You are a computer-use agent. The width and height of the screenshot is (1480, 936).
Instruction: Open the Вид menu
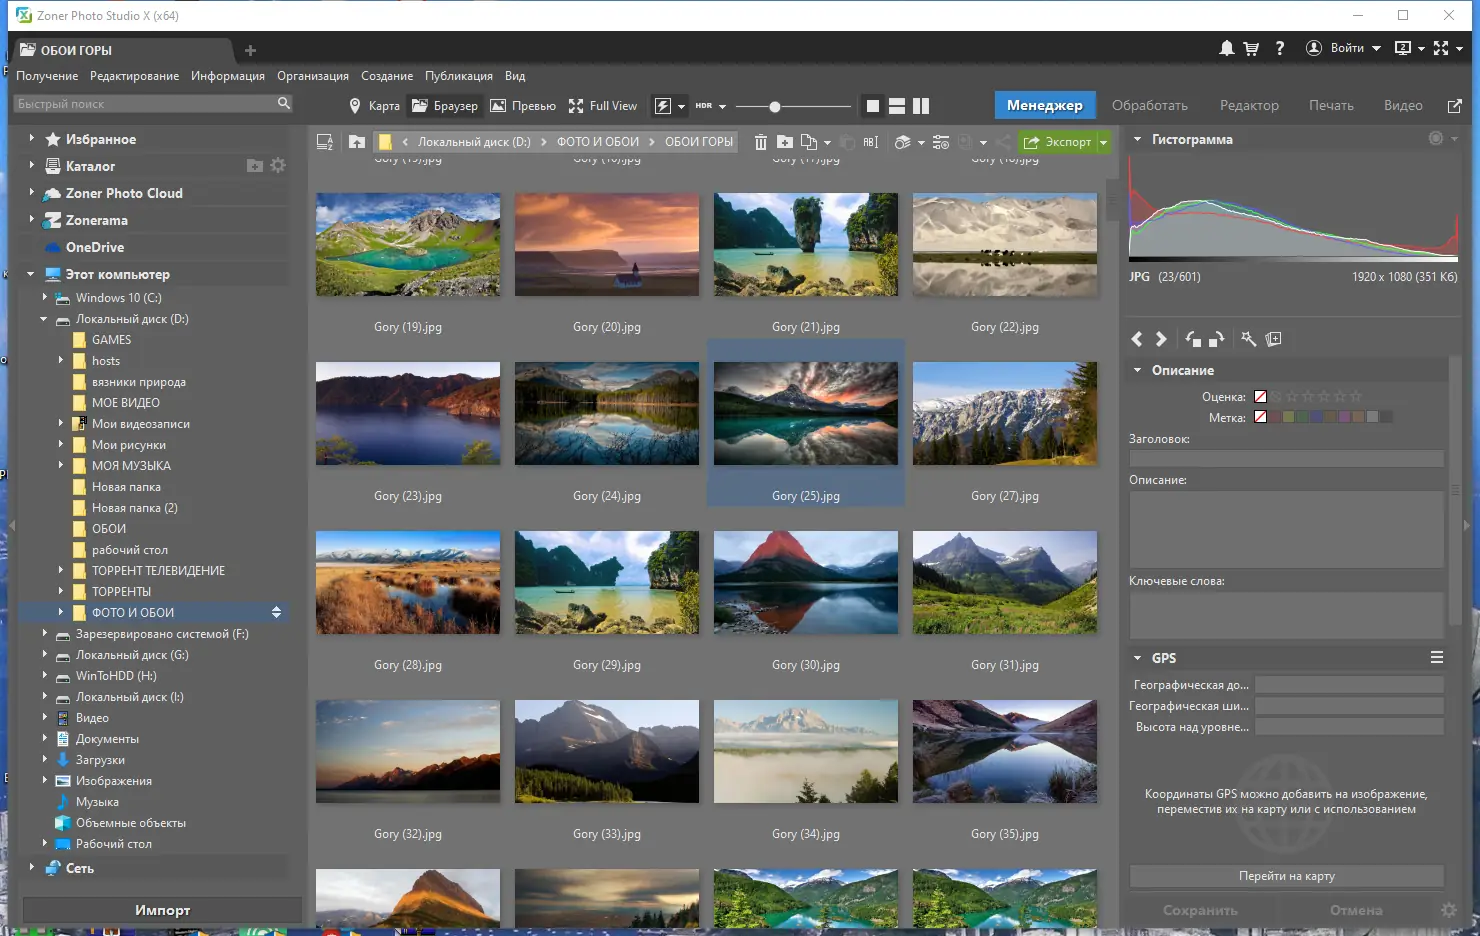point(515,75)
